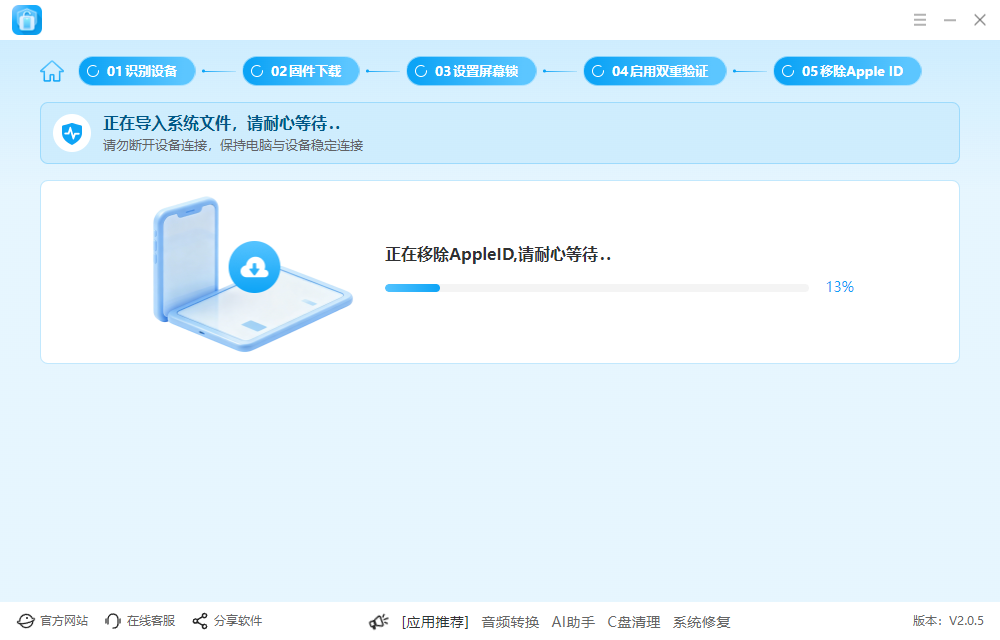Image resolution: width=1000 pixels, height=640 pixels.
Task: Click the removal progress bar
Action: point(596,288)
